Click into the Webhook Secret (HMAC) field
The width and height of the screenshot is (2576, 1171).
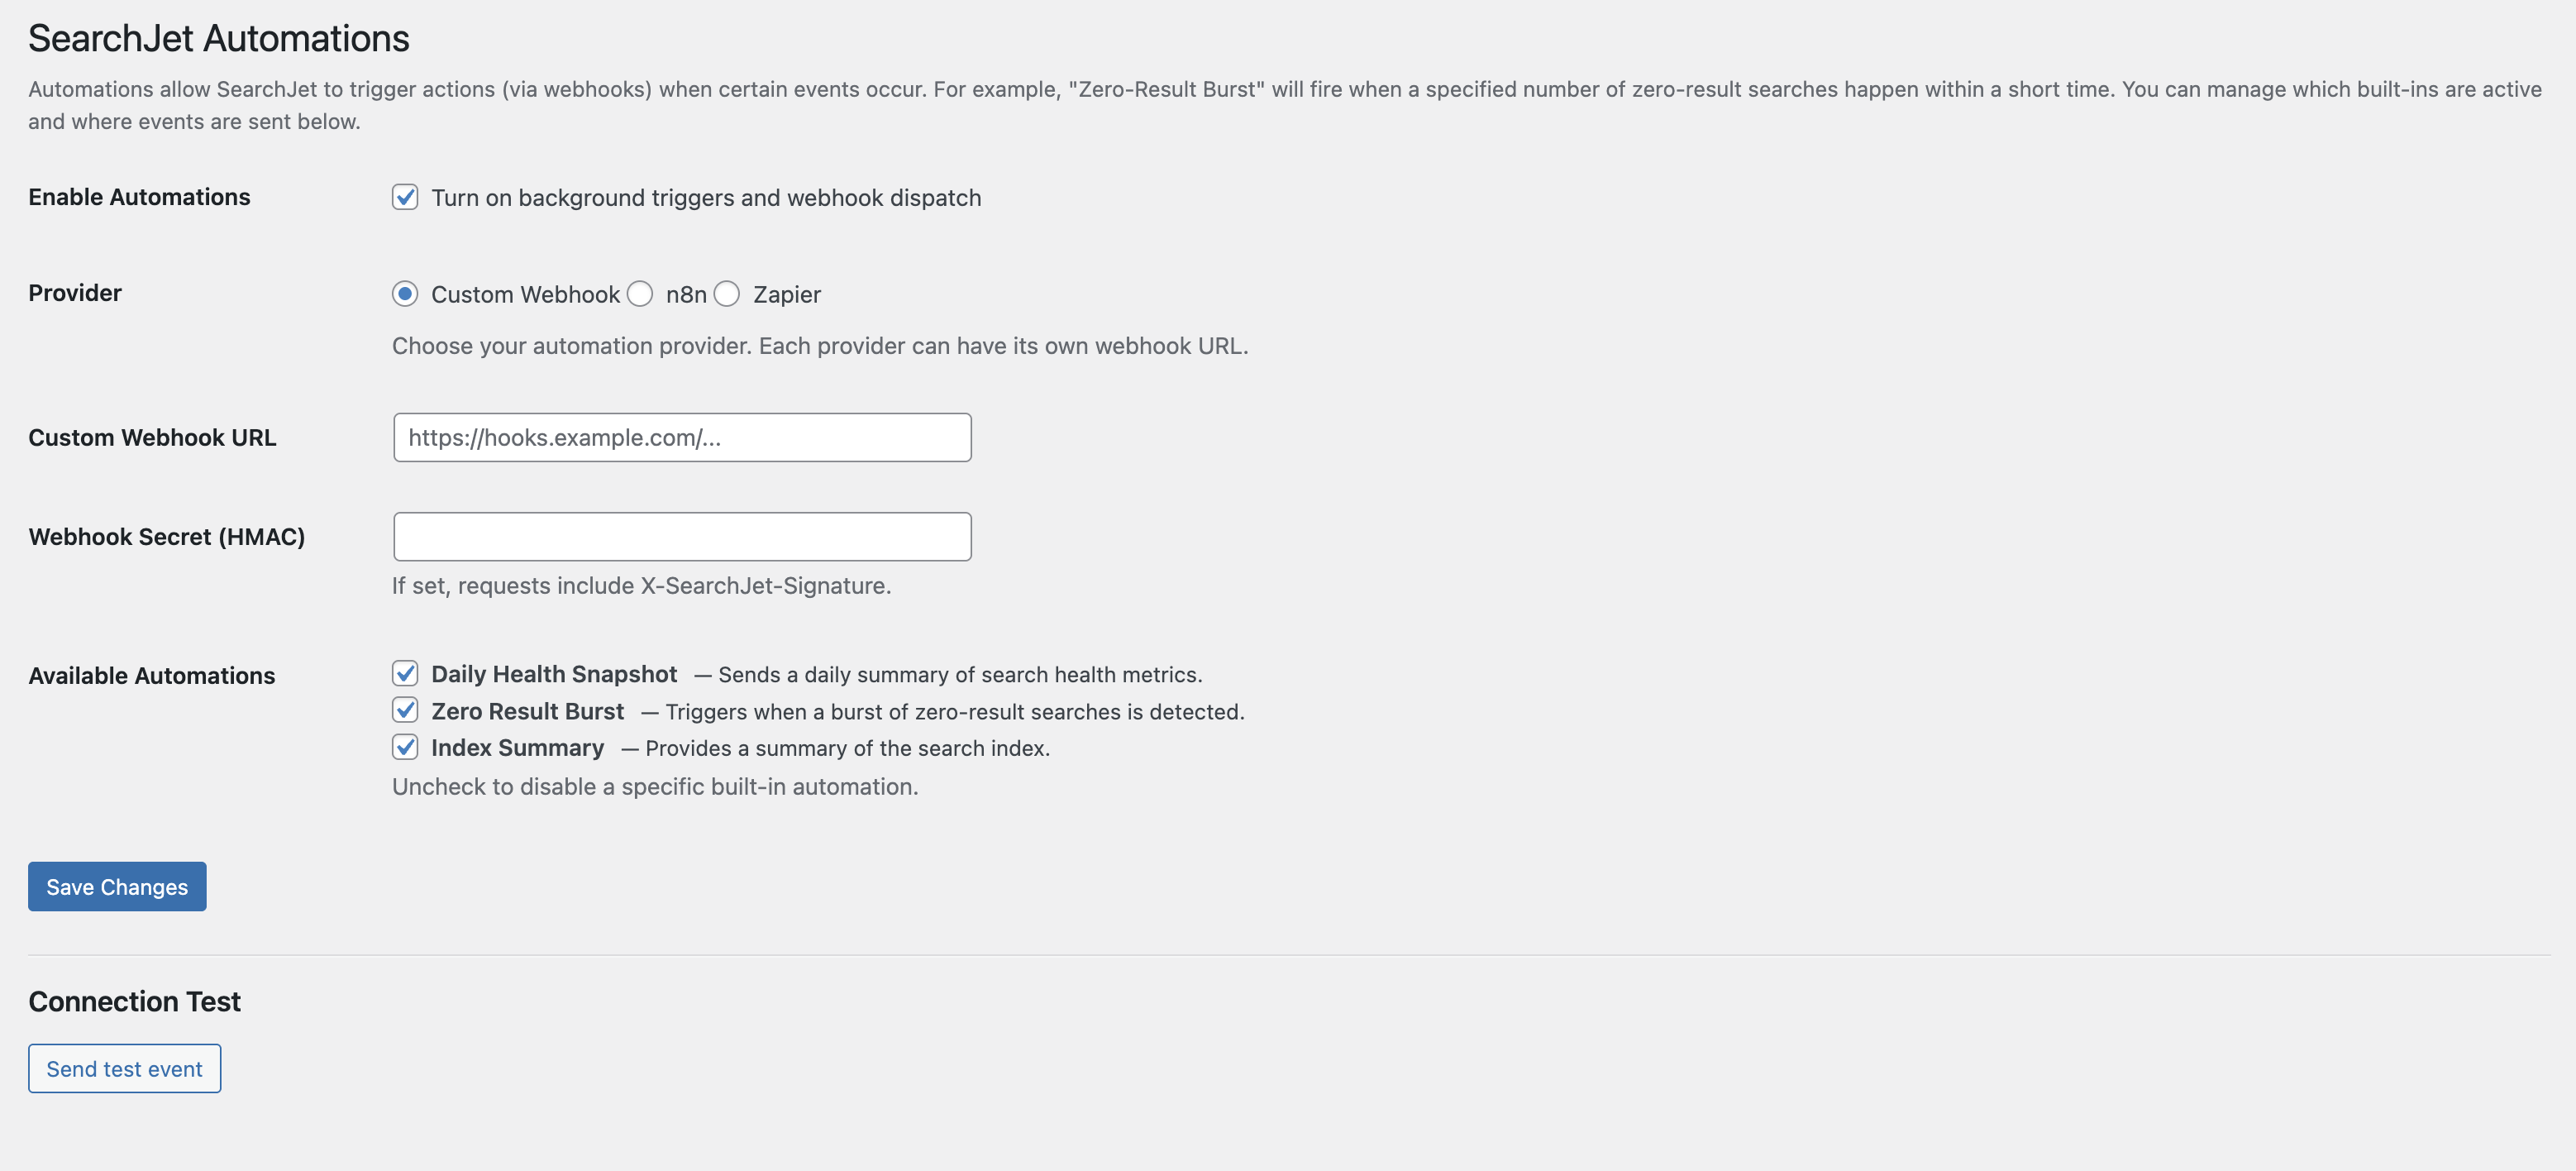pos(682,537)
